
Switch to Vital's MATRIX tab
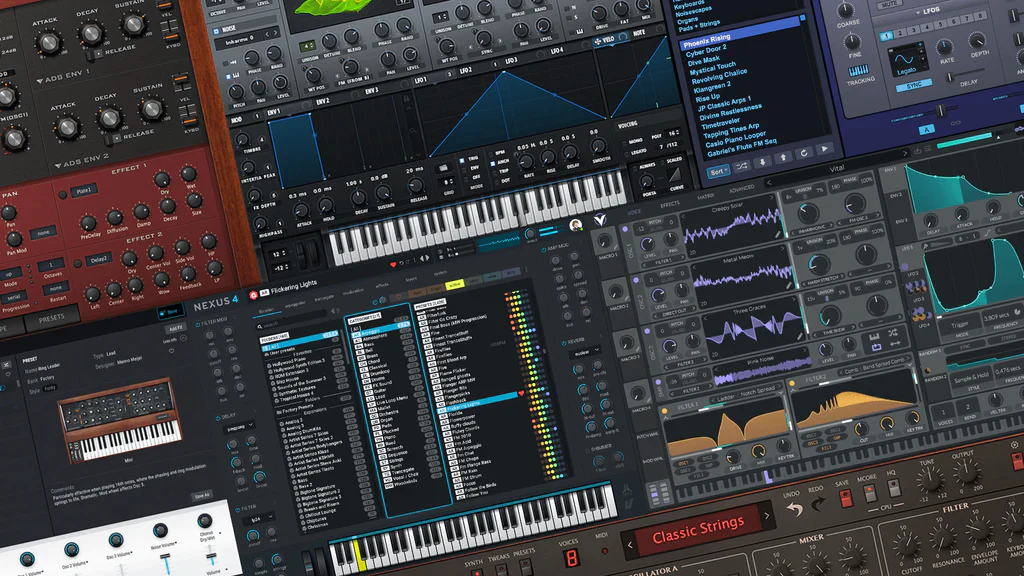coord(705,196)
